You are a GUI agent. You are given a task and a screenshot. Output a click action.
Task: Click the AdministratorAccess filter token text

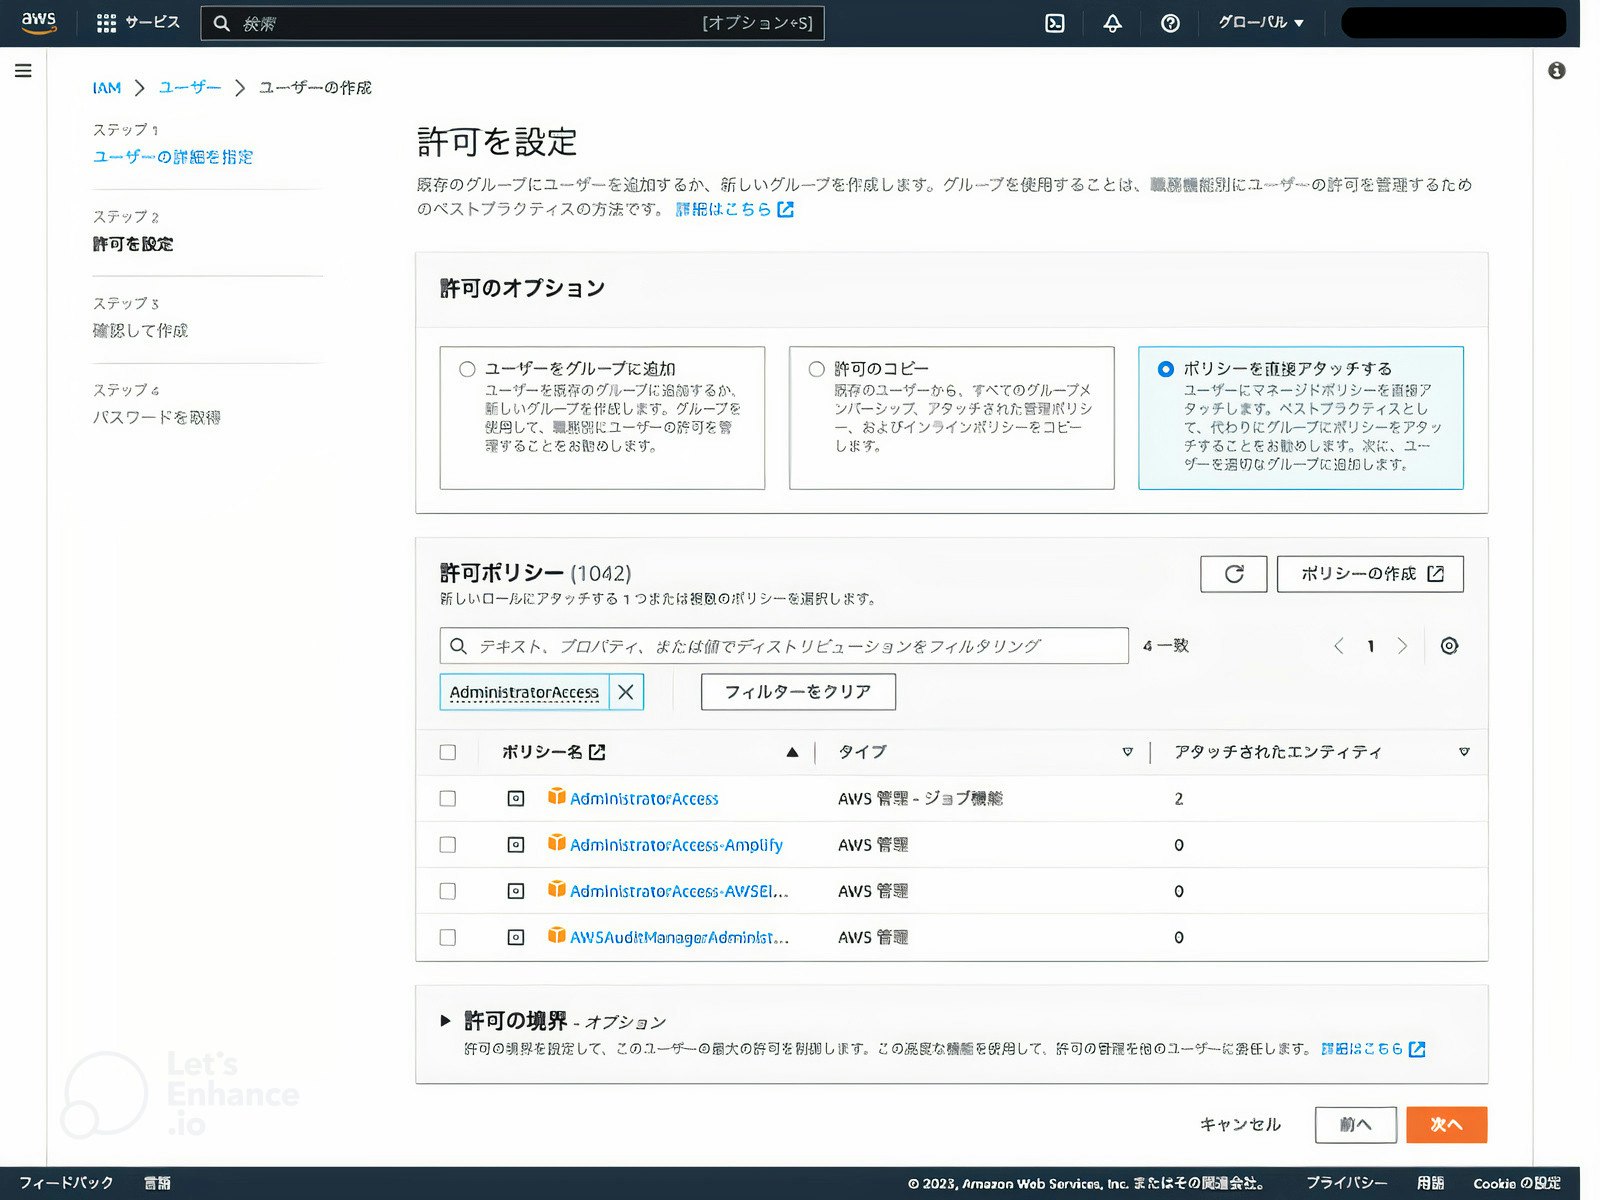coord(524,692)
